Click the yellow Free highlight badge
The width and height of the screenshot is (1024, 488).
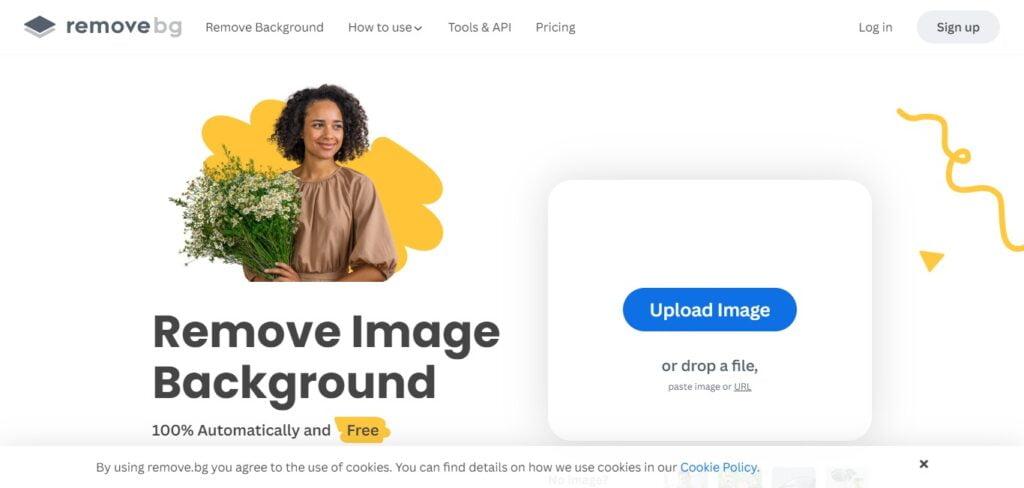pyautogui.click(x=362, y=430)
